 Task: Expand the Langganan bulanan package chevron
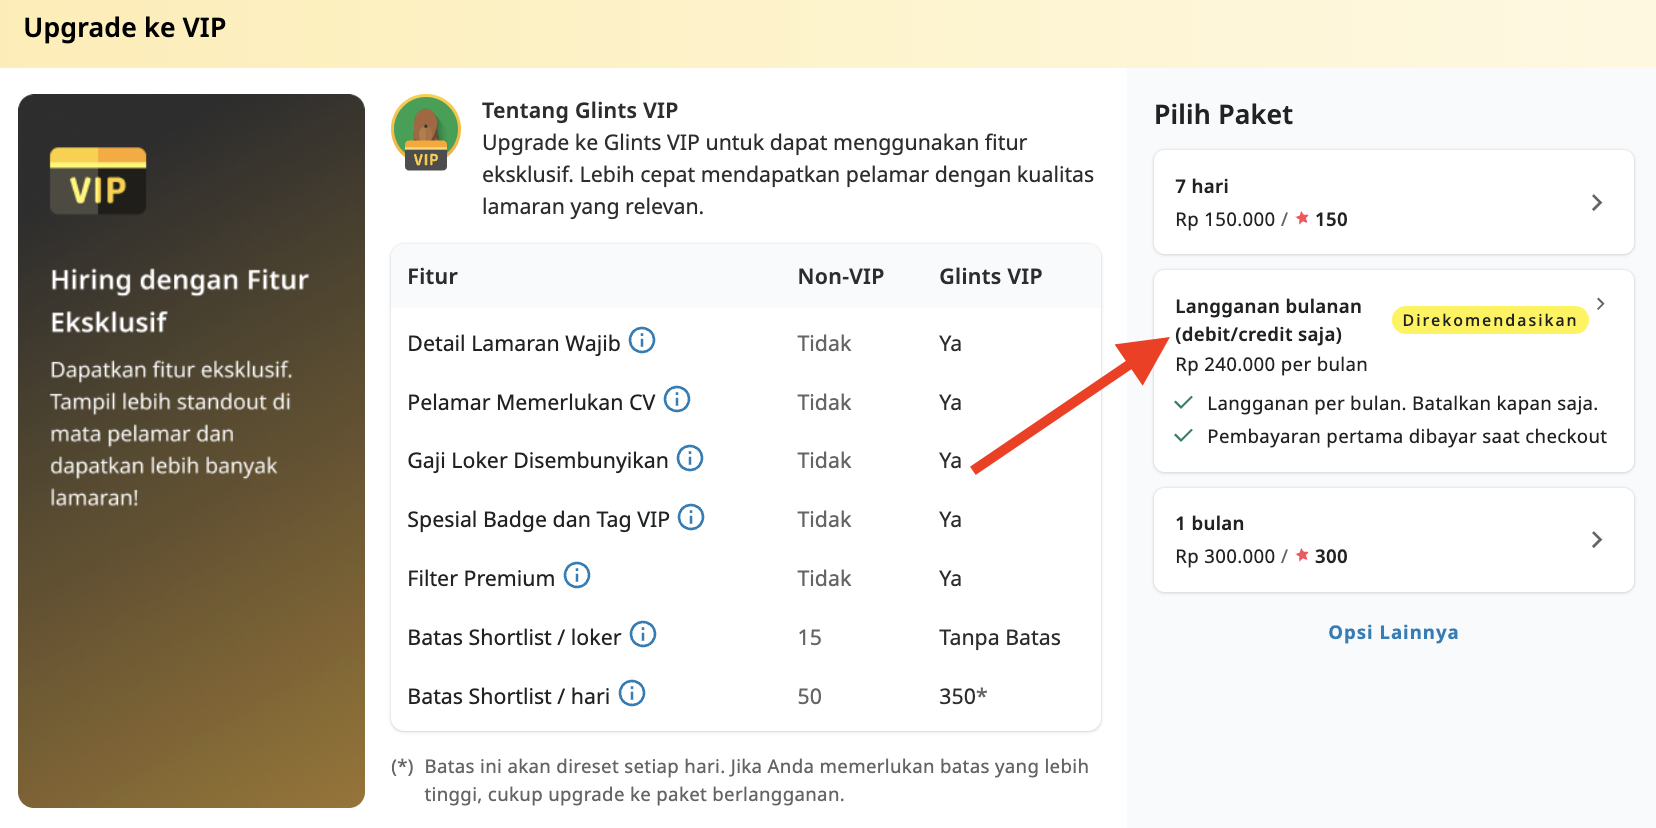(1601, 303)
